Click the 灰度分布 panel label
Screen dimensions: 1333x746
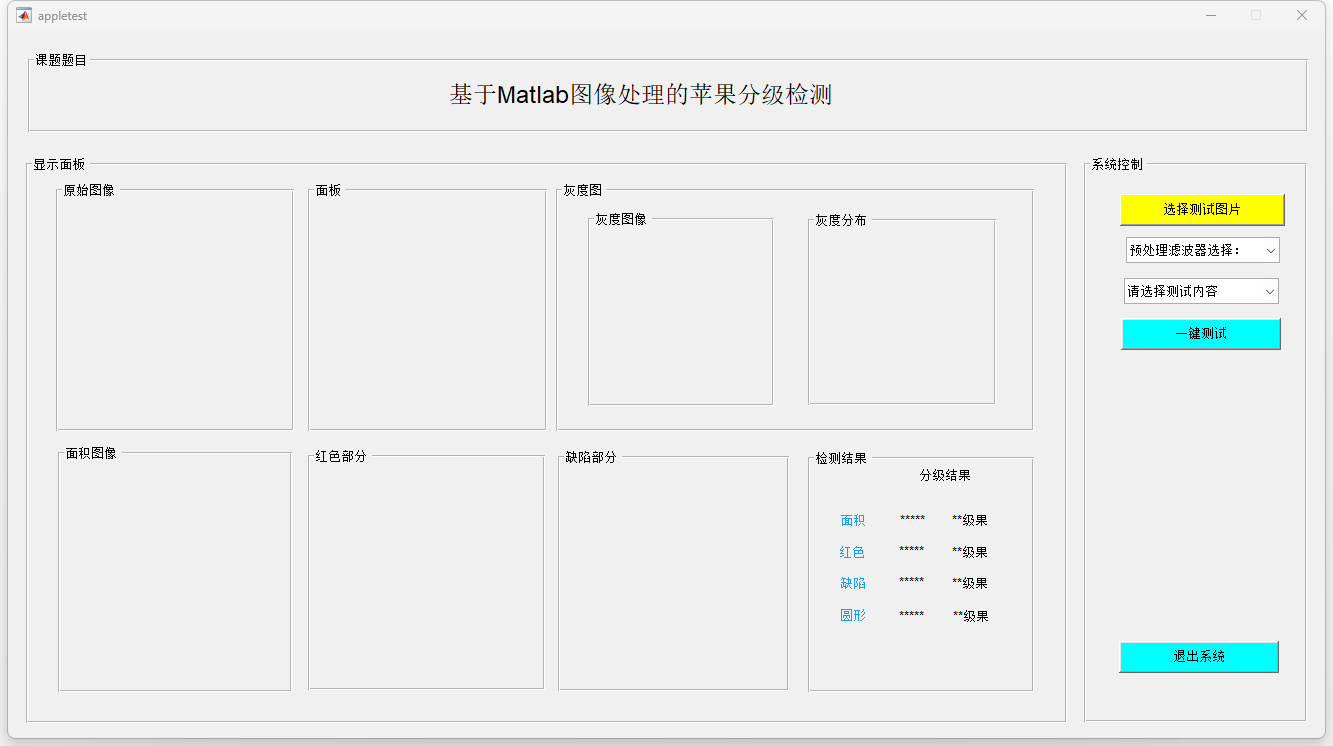(x=841, y=220)
